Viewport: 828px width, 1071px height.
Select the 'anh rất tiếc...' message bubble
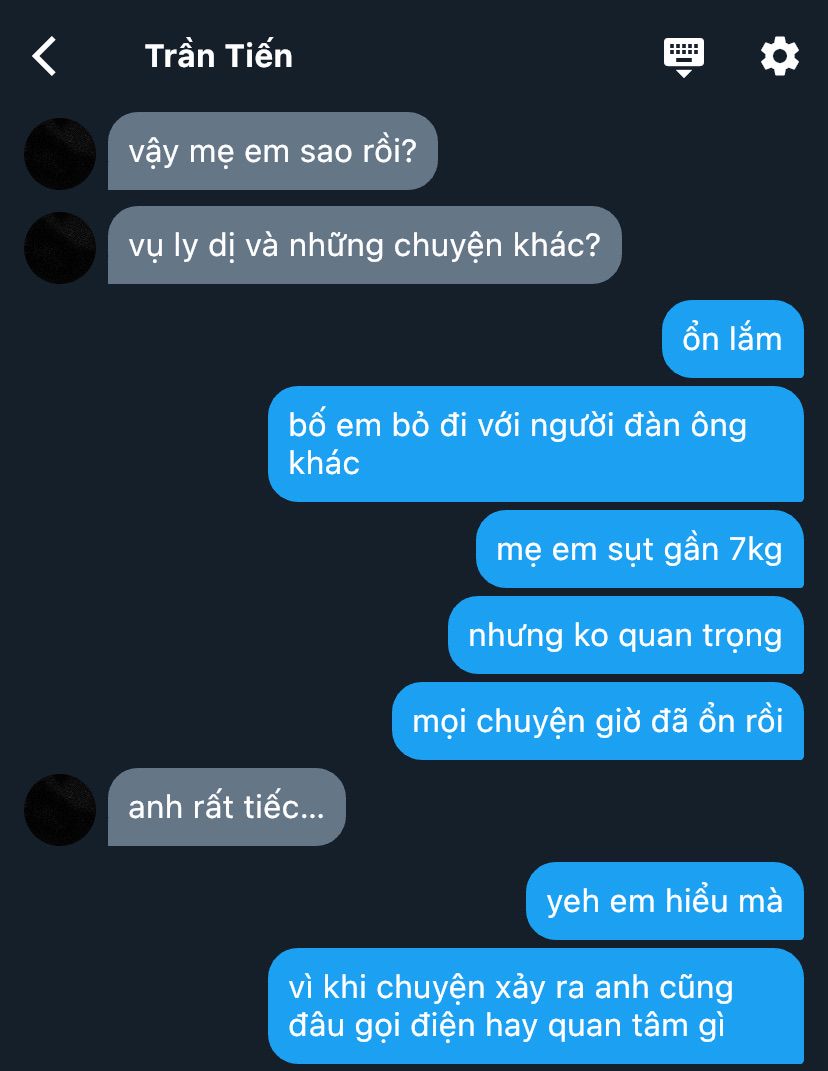click(227, 807)
